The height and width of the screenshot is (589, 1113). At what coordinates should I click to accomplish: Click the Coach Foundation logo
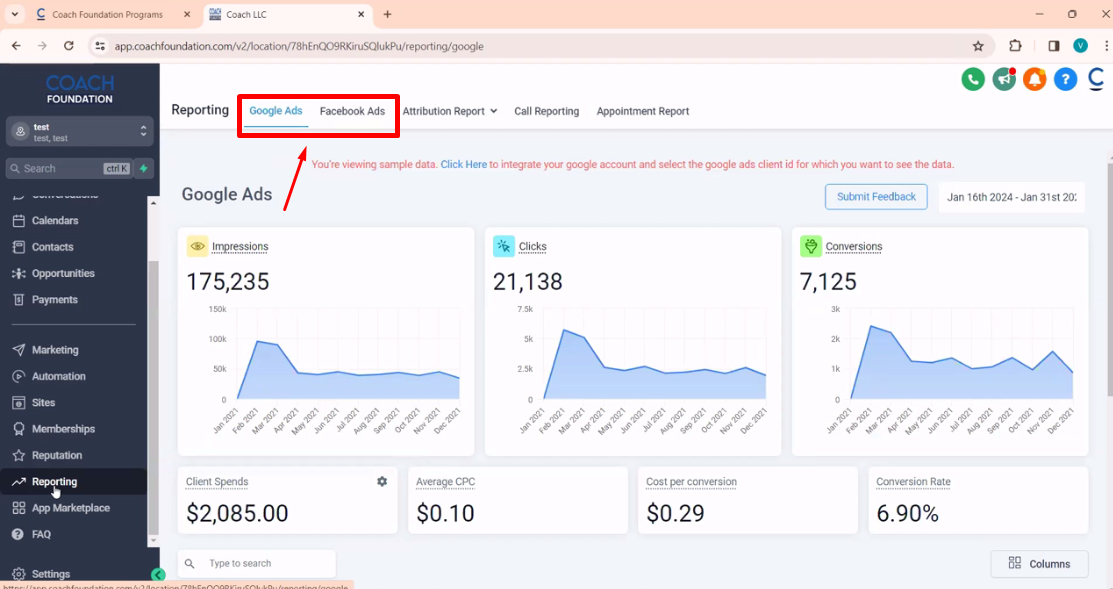coord(80,89)
